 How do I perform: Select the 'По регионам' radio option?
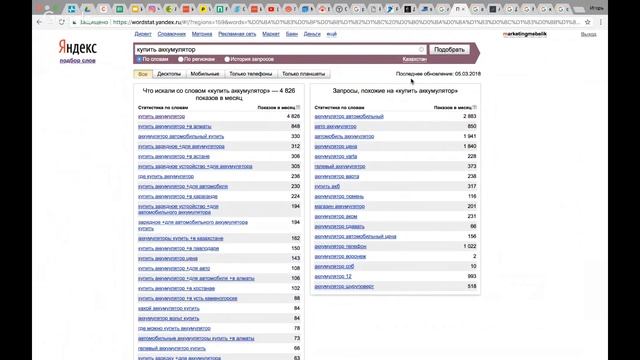pyautogui.click(x=180, y=59)
